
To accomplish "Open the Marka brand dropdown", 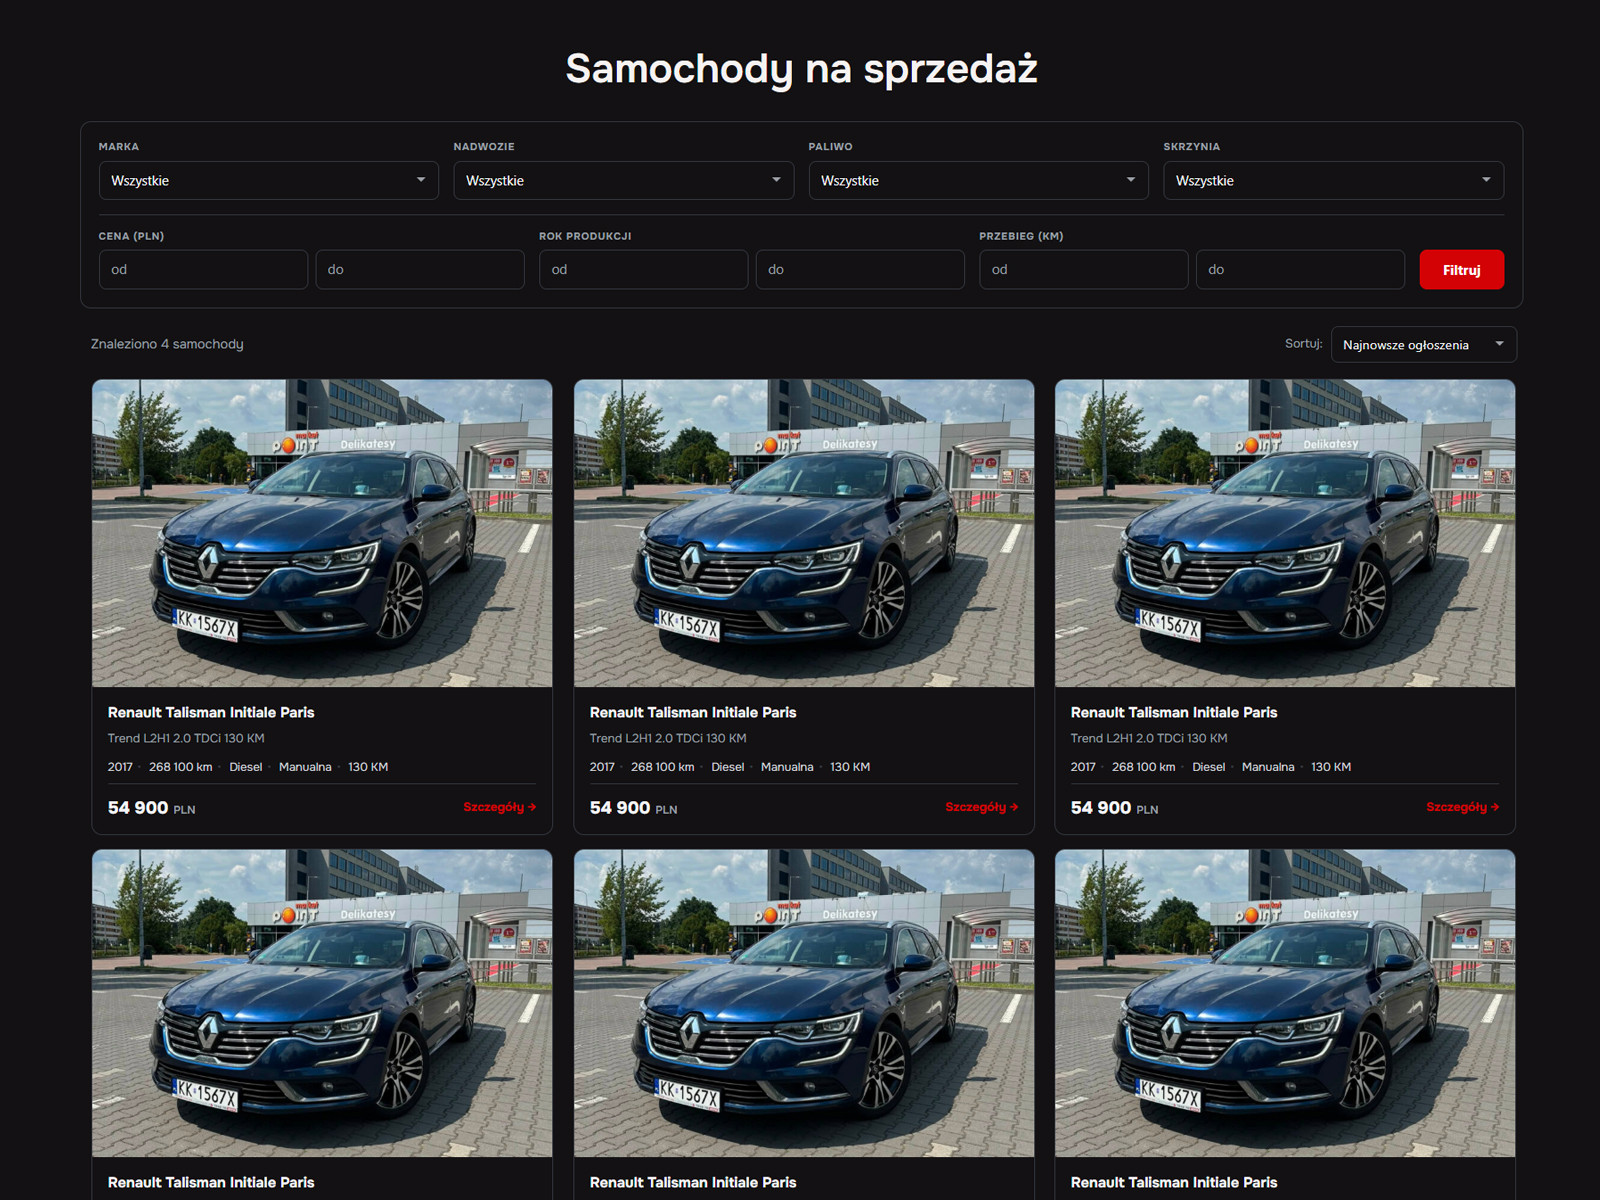I will point(268,181).
